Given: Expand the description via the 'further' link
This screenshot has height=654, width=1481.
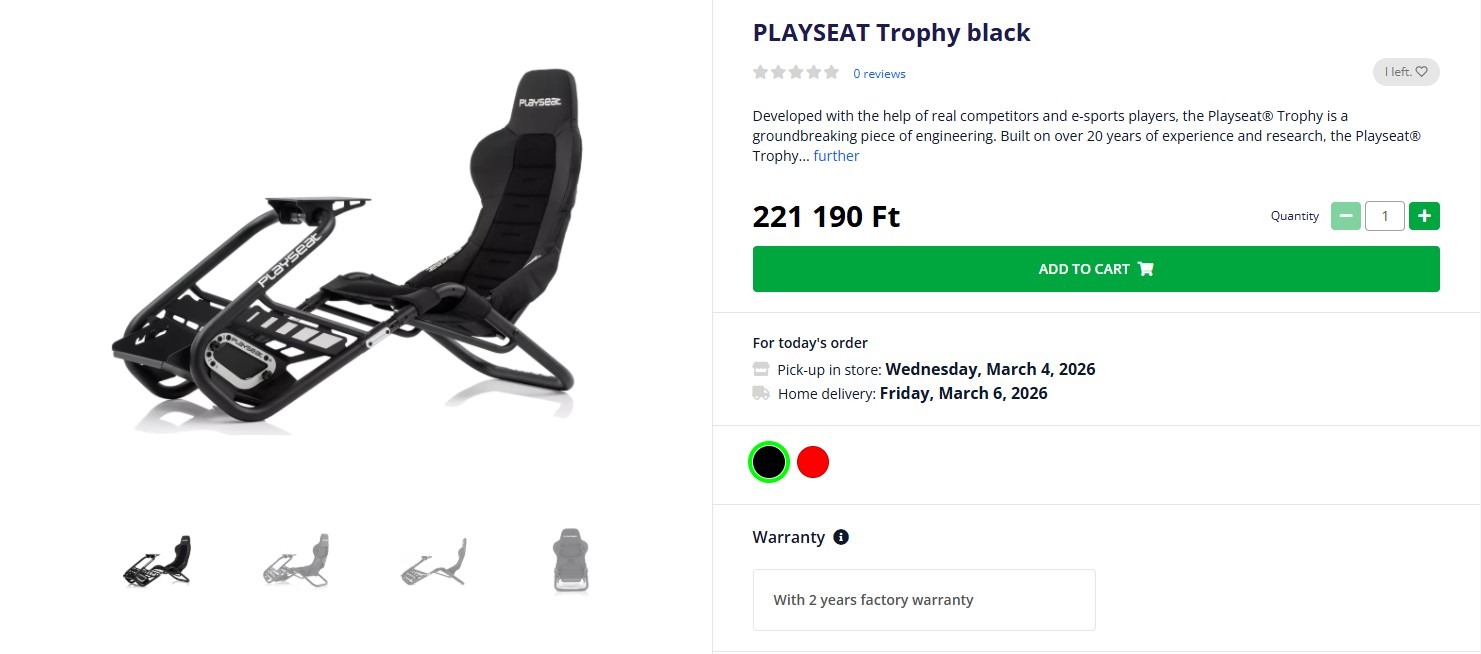Looking at the screenshot, I should click(x=836, y=156).
